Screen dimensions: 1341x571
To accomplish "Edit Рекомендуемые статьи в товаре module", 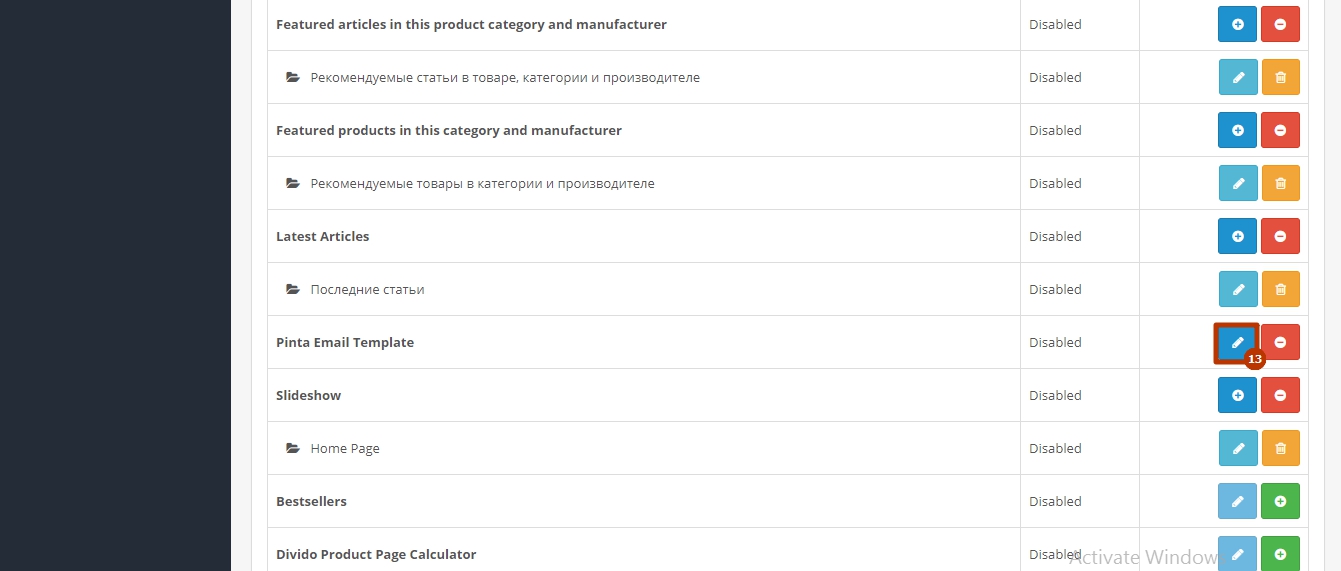I will pos(1237,77).
